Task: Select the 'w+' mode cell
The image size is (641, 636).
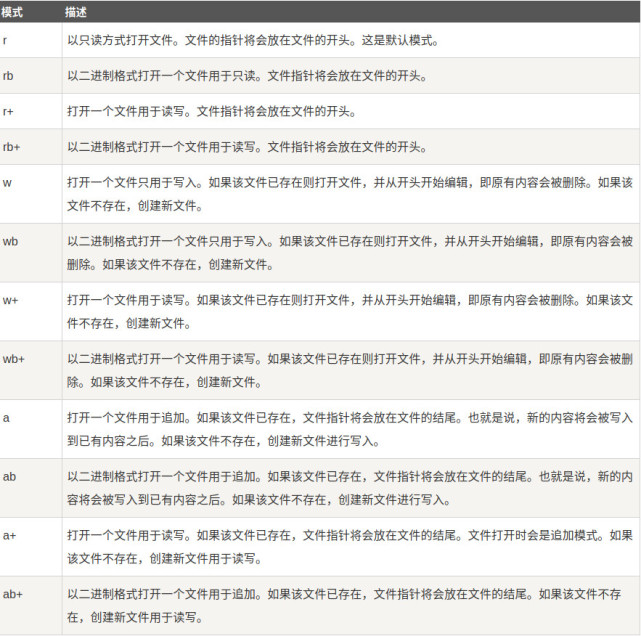Action: click(31, 312)
